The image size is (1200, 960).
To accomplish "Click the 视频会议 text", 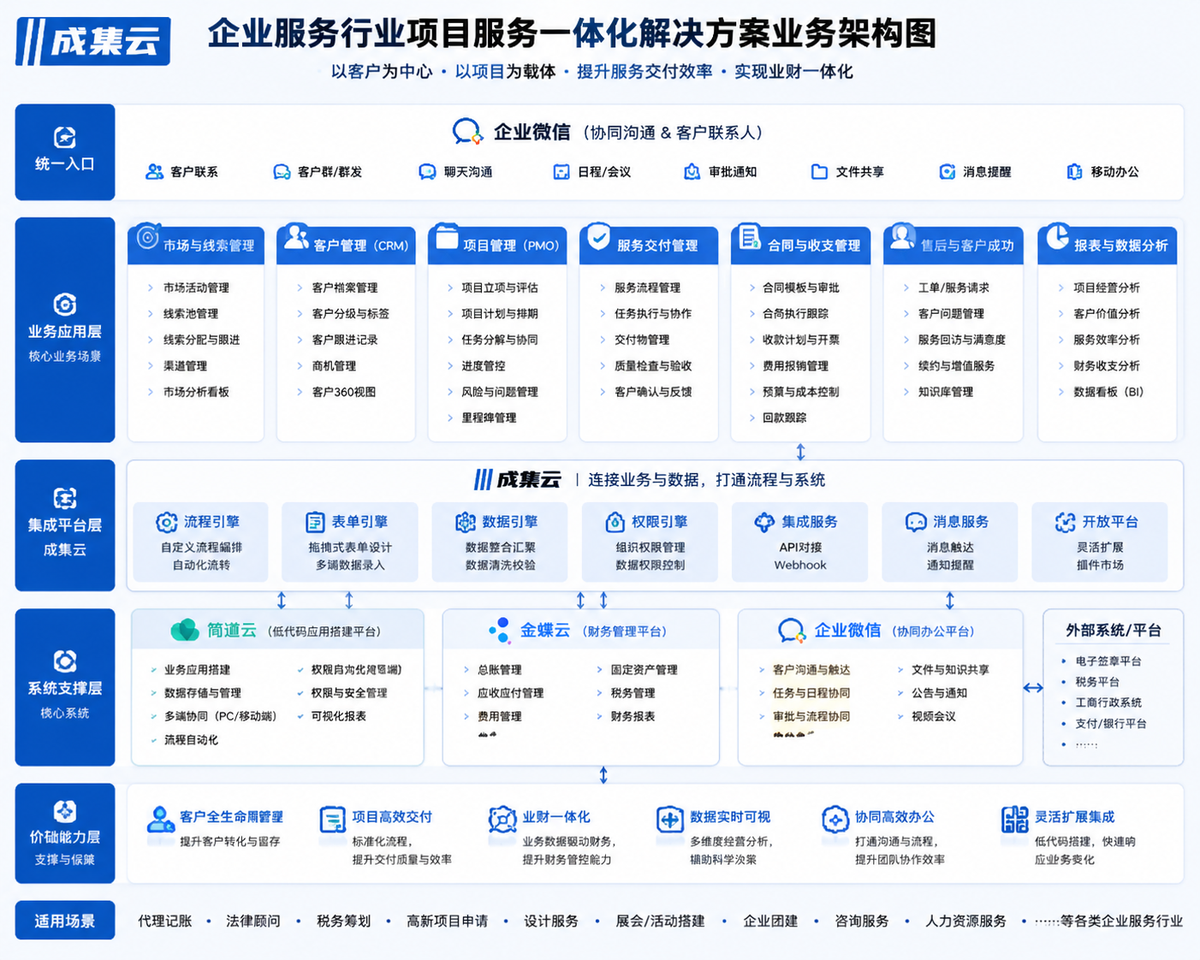I will tap(934, 717).
